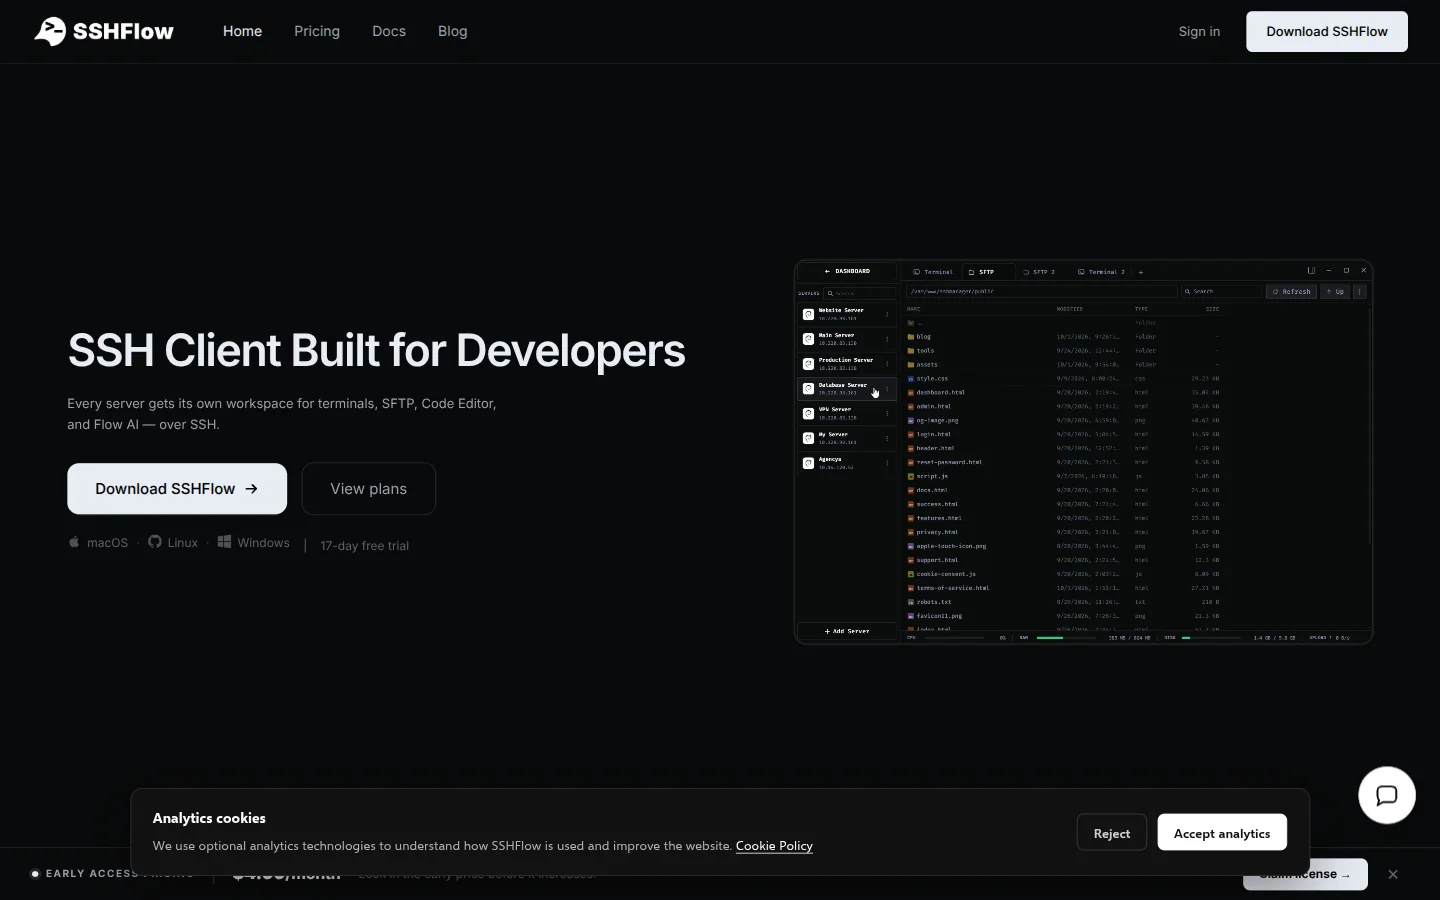
Task: Select the My Server entry in preview
Action: (847, 438)
